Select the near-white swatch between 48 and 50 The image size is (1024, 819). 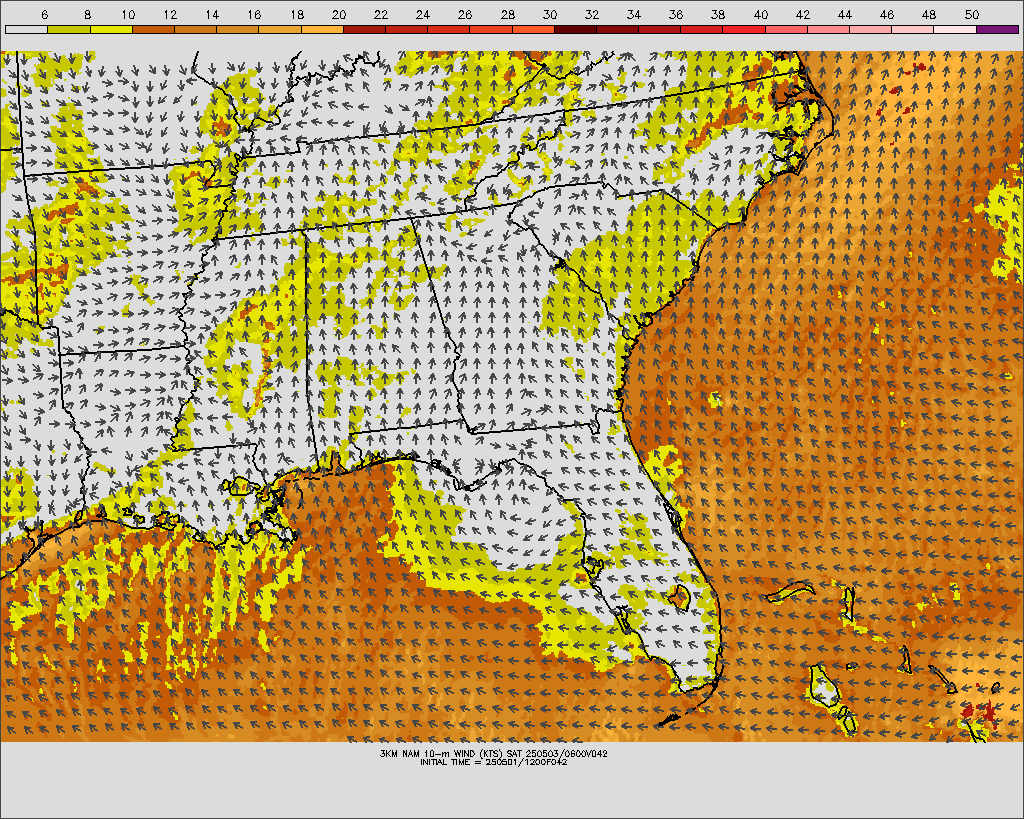coord(955,29)
